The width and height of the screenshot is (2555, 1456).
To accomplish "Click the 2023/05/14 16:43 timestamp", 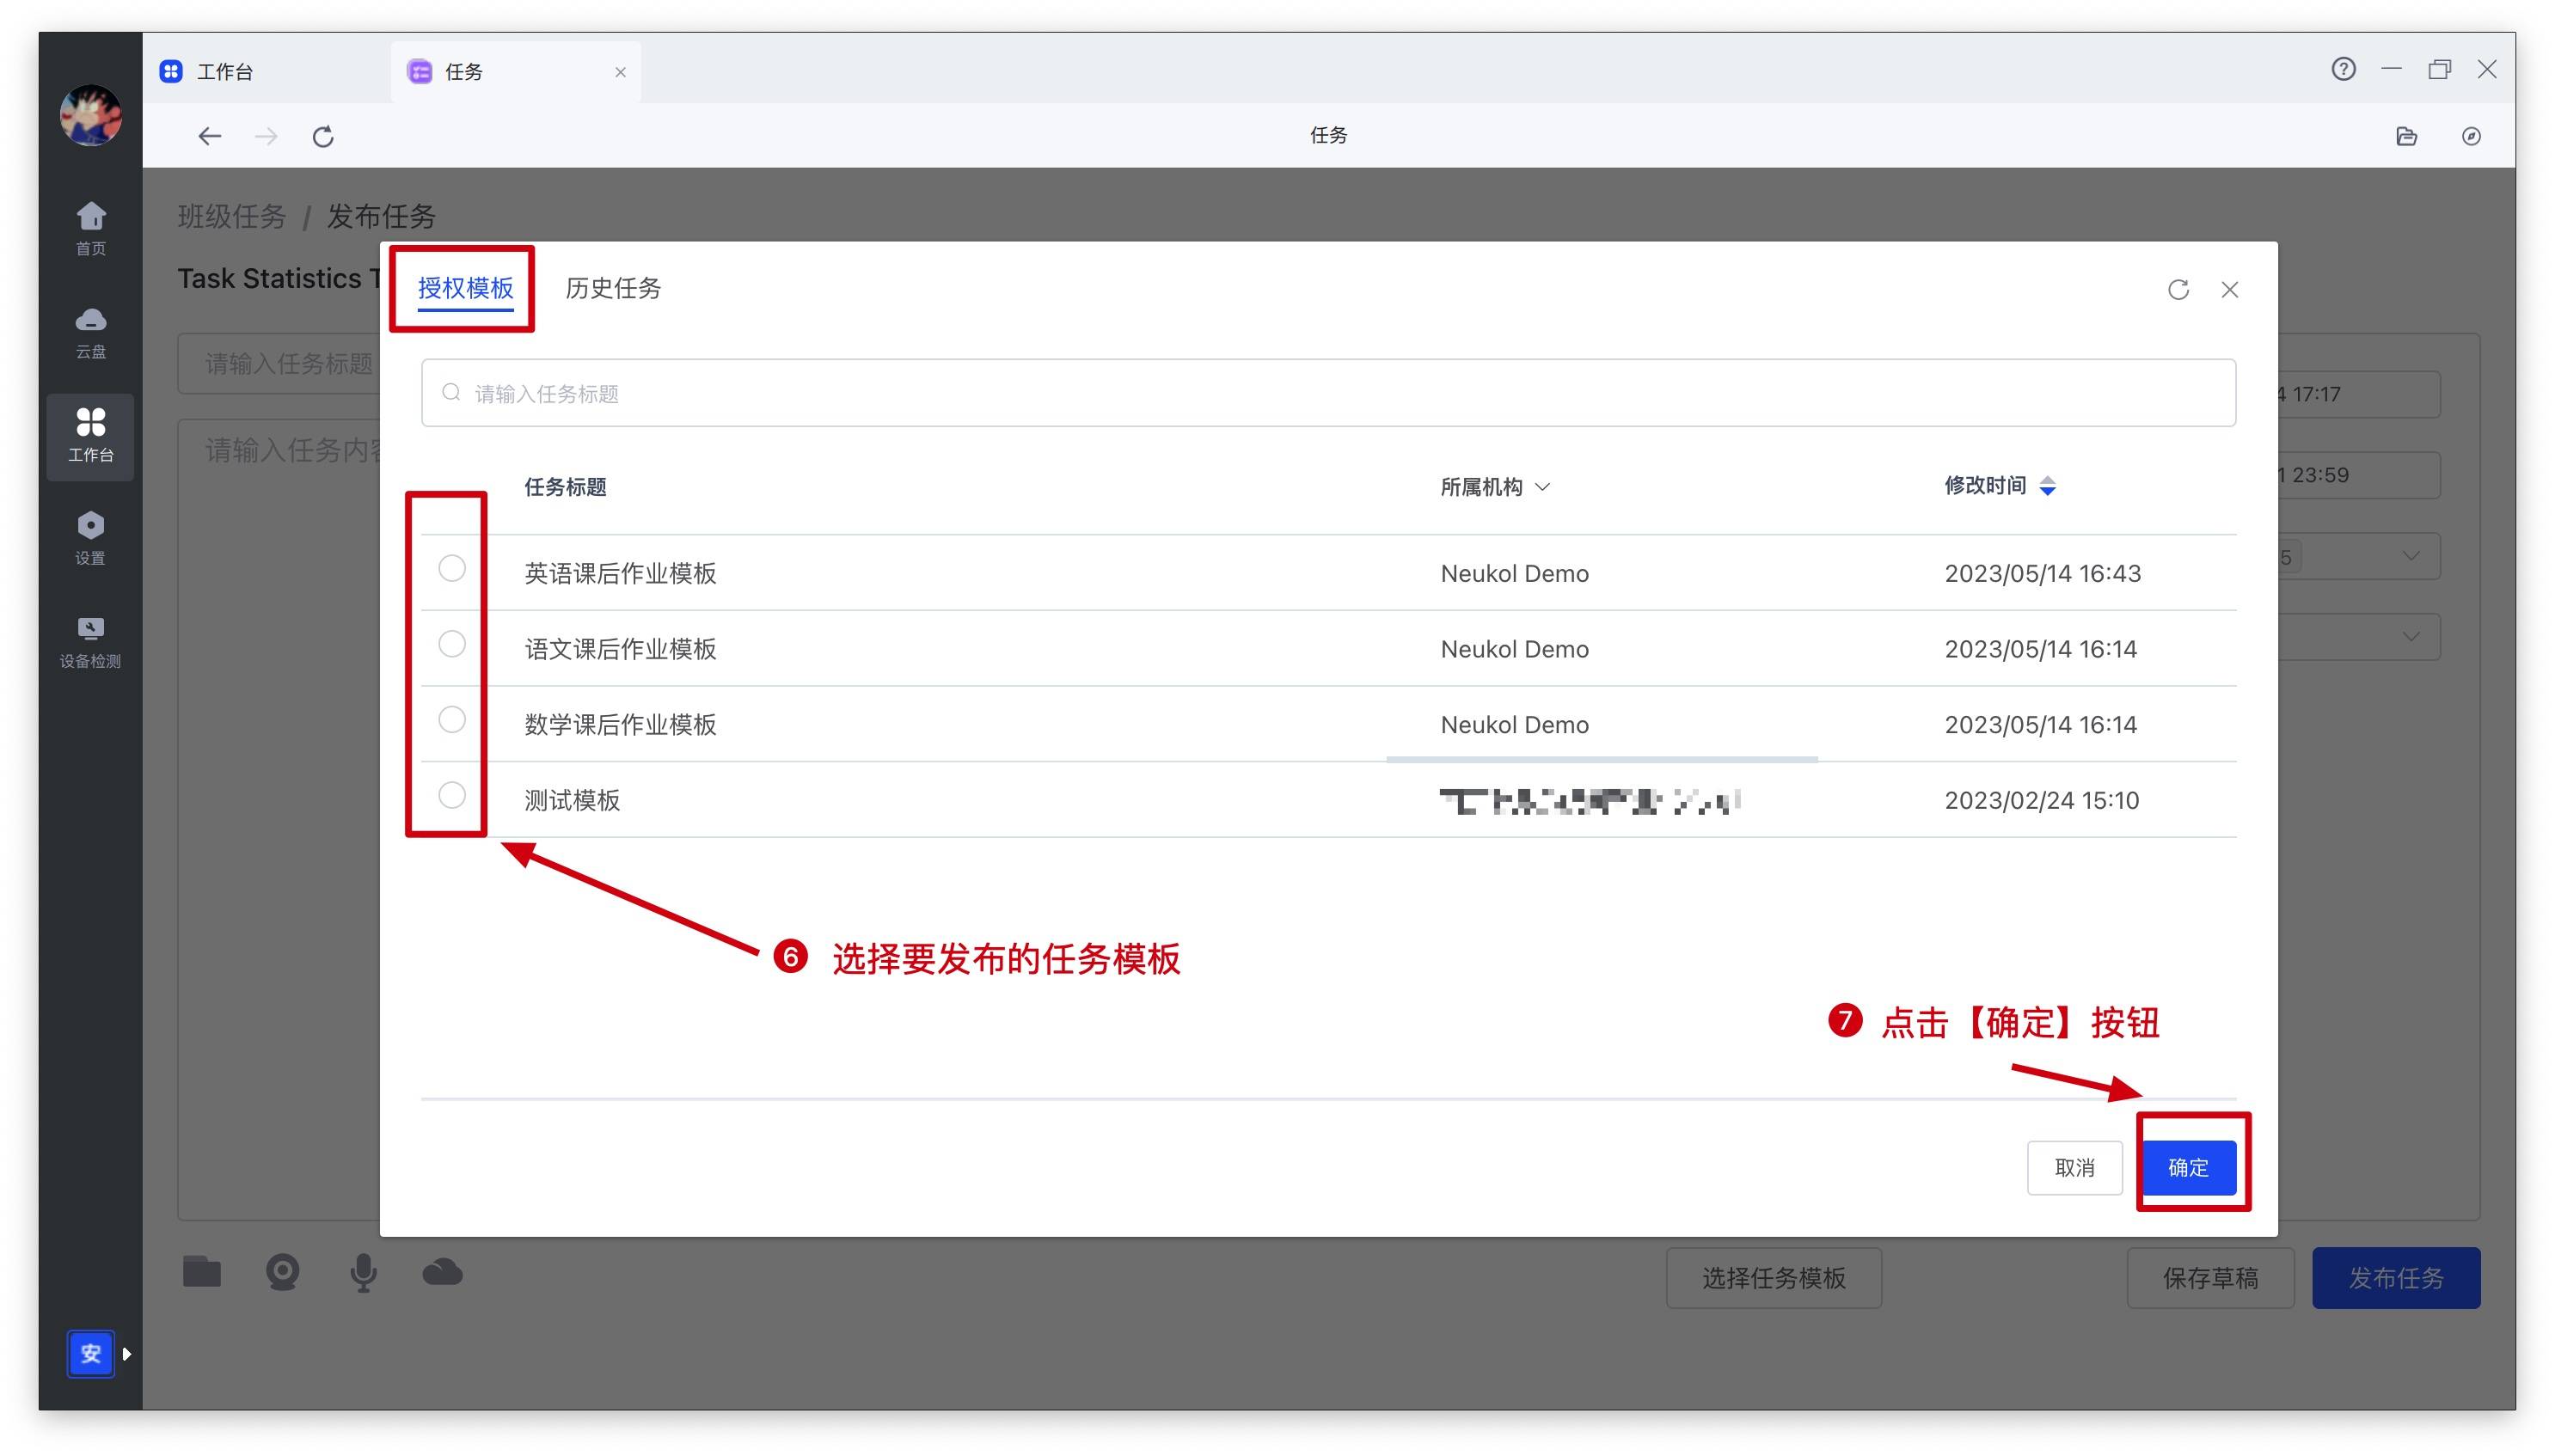I will coord(2042,573).
